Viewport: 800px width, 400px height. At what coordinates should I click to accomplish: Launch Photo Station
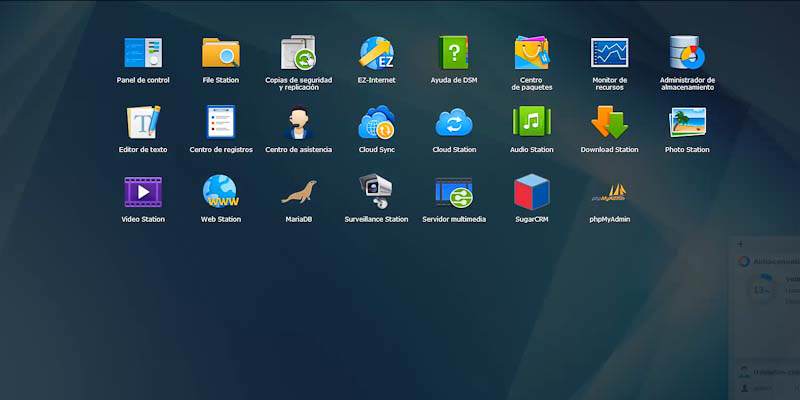[687, 122]
